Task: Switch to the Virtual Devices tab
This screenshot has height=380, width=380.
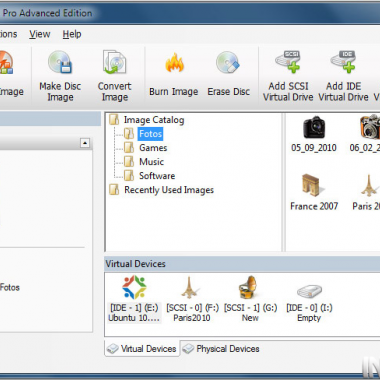Action: 142,349
